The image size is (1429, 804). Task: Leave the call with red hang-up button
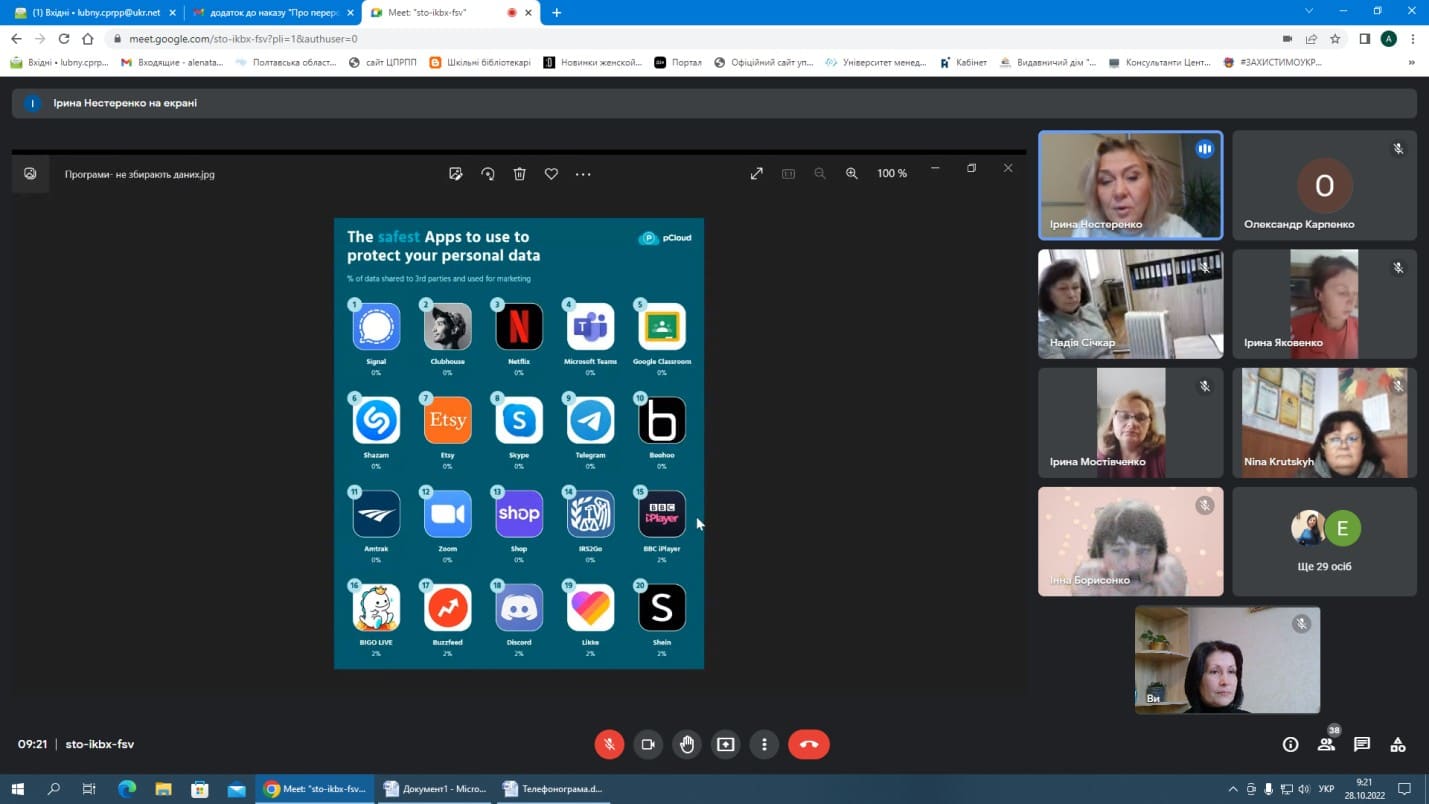click(809, 744)
